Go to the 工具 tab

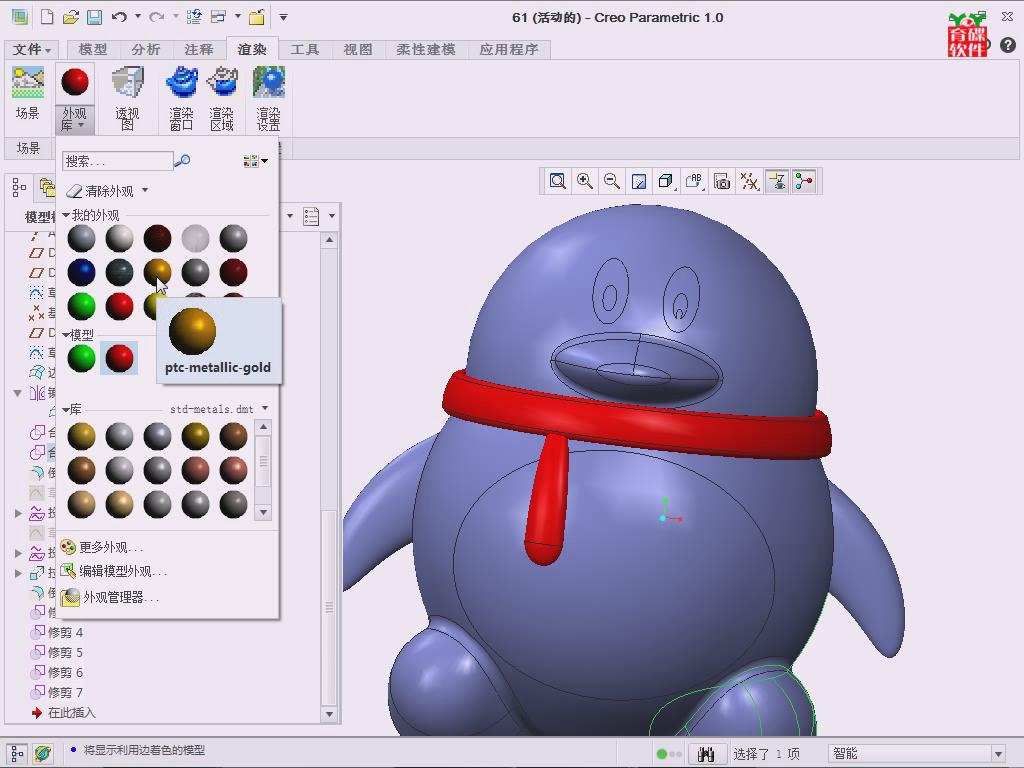click(304, 50)
